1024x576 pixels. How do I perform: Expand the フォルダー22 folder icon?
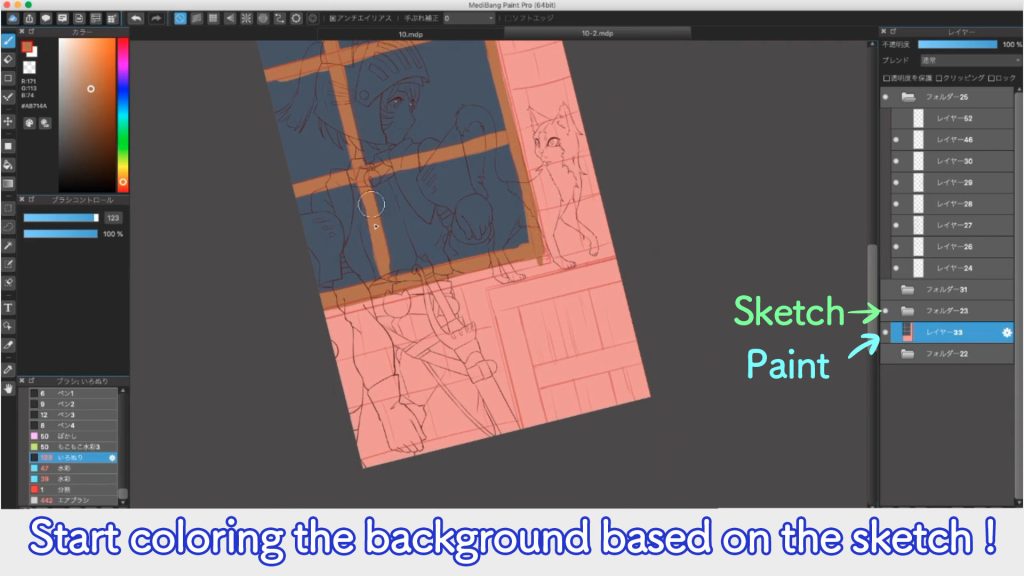point(907,354)
